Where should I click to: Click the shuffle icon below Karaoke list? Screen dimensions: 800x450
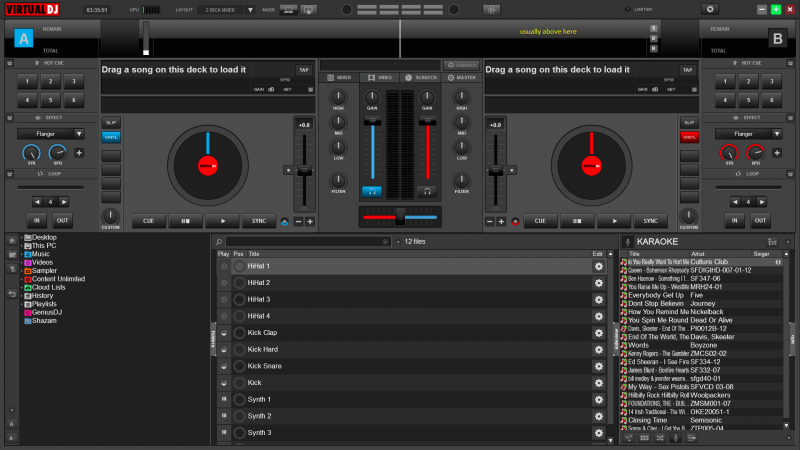point(660,438)
